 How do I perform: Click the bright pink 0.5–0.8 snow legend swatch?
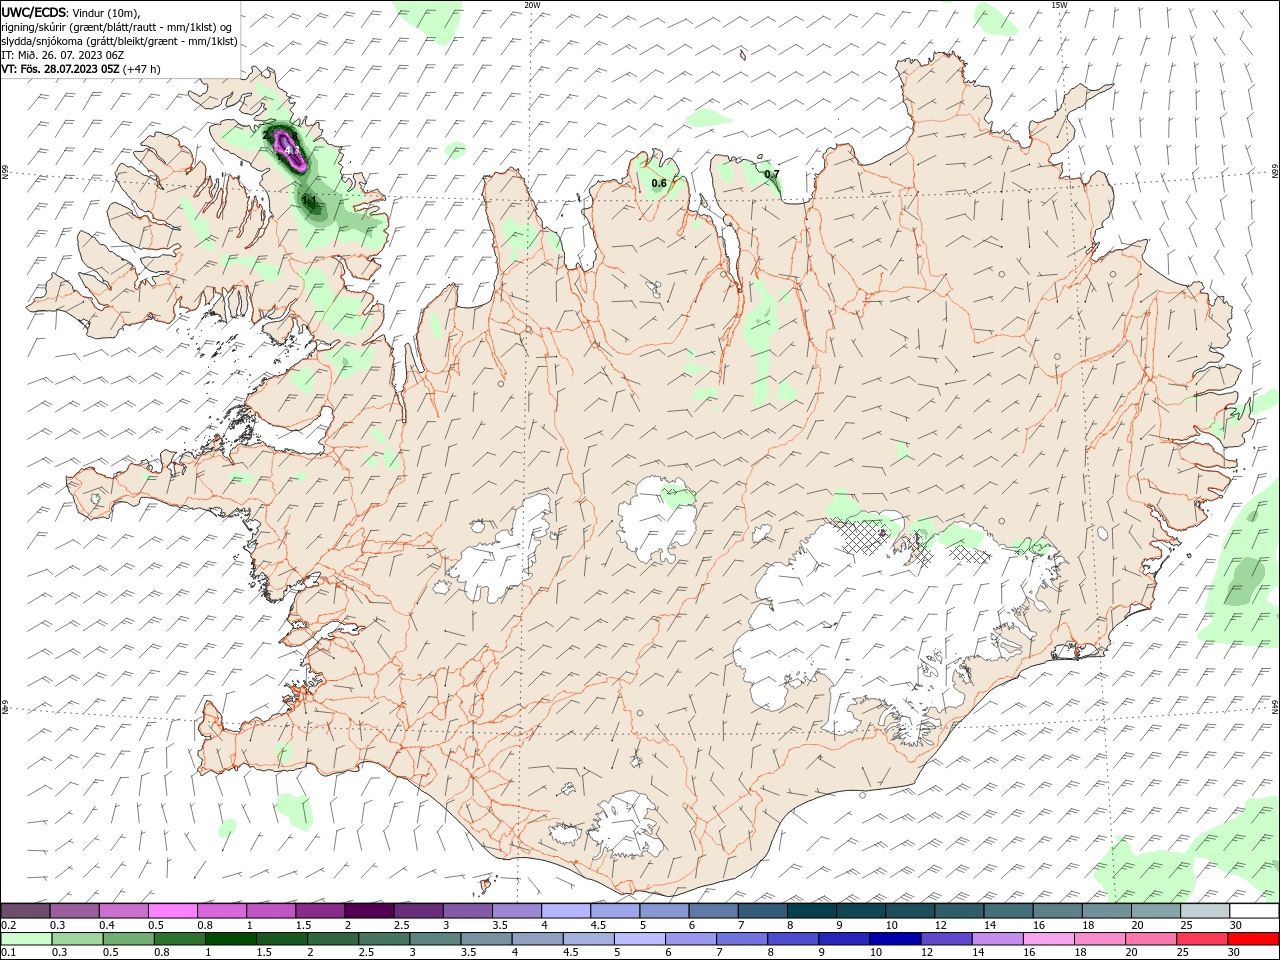point(172,911)
